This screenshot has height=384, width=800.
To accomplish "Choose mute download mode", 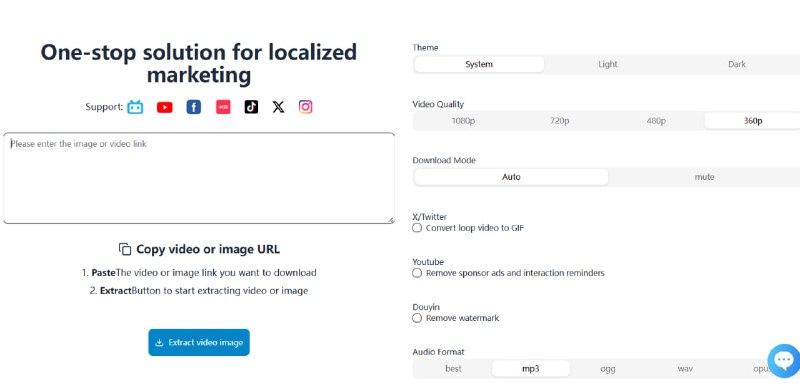I will click(705, 177).
